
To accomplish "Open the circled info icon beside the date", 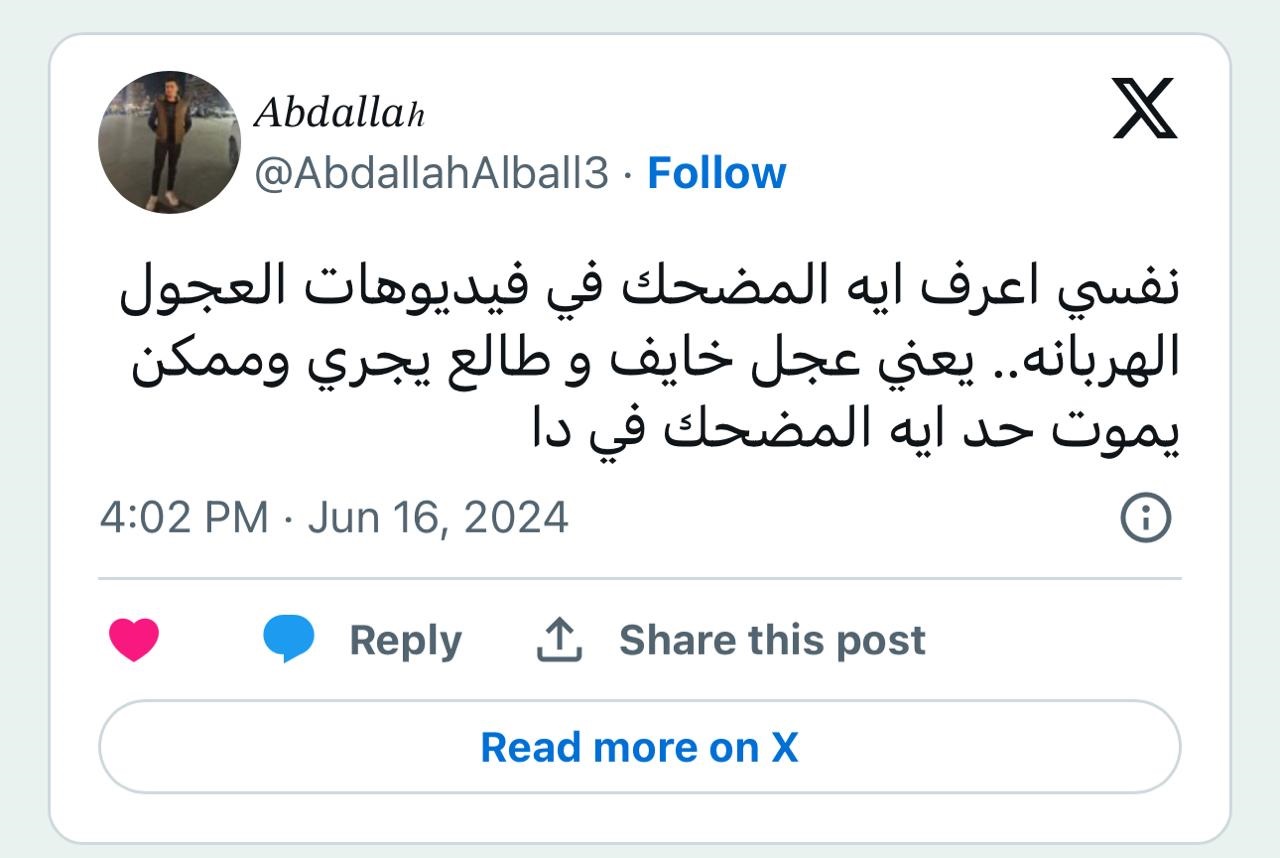I will (x=1145, y=518).
